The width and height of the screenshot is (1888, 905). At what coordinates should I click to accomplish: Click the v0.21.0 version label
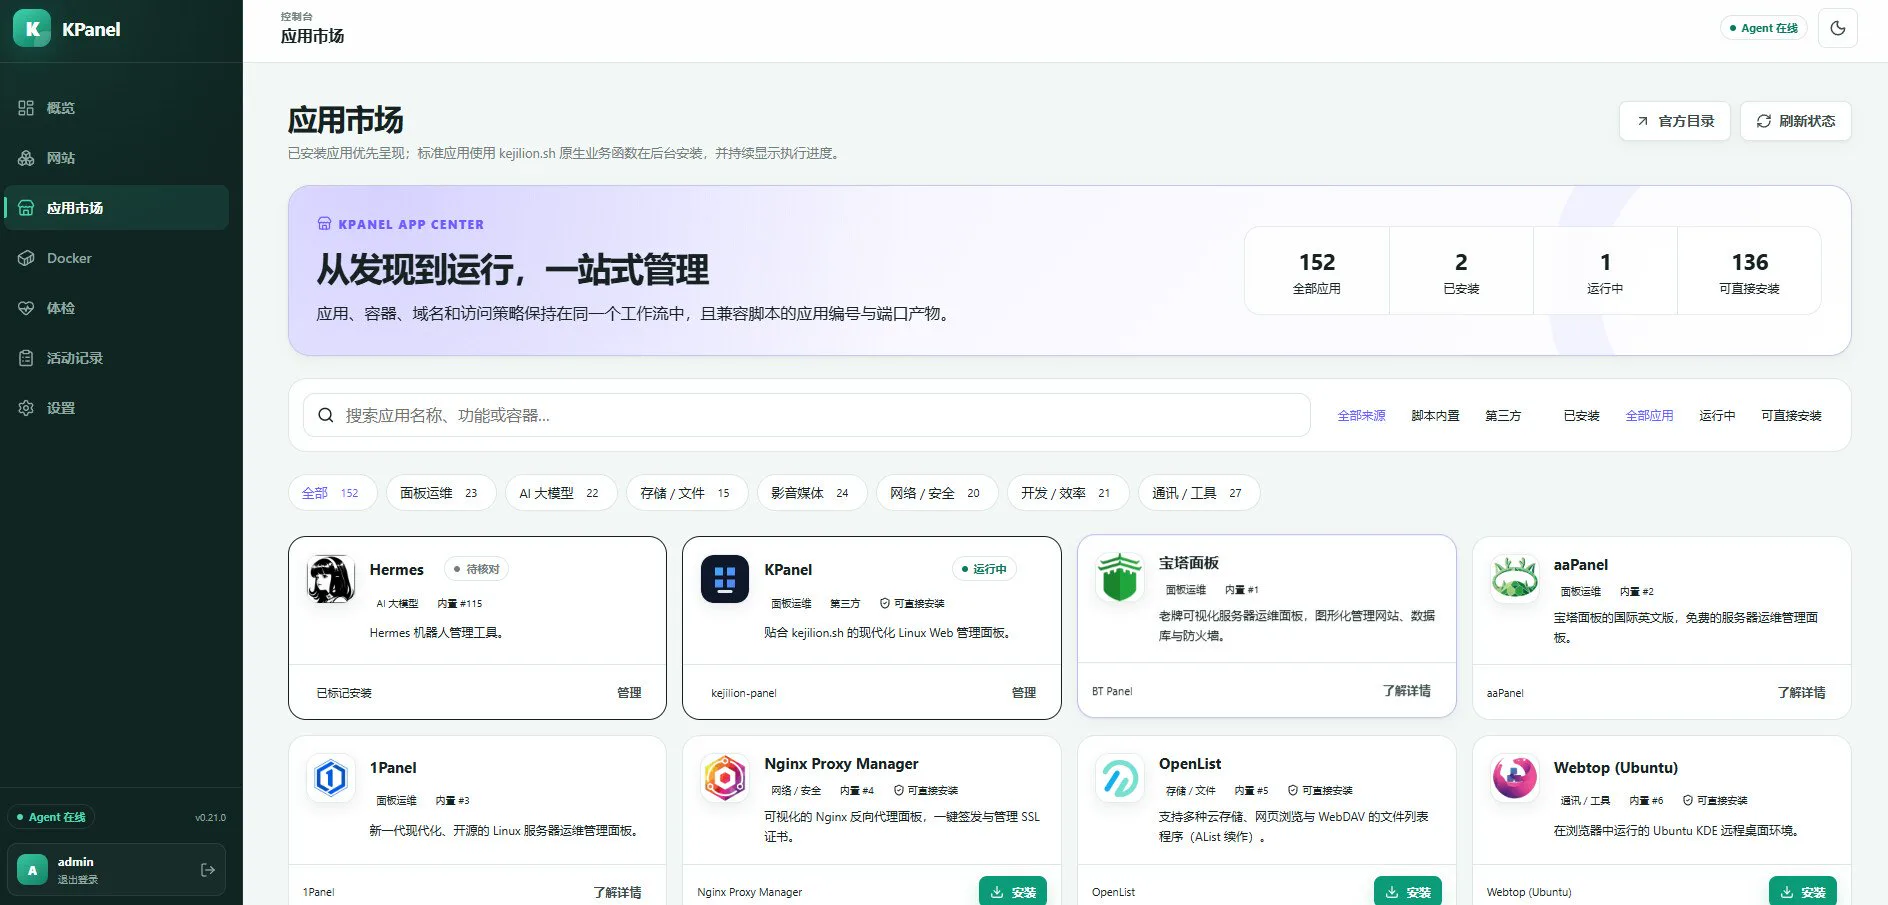point(210,818)
